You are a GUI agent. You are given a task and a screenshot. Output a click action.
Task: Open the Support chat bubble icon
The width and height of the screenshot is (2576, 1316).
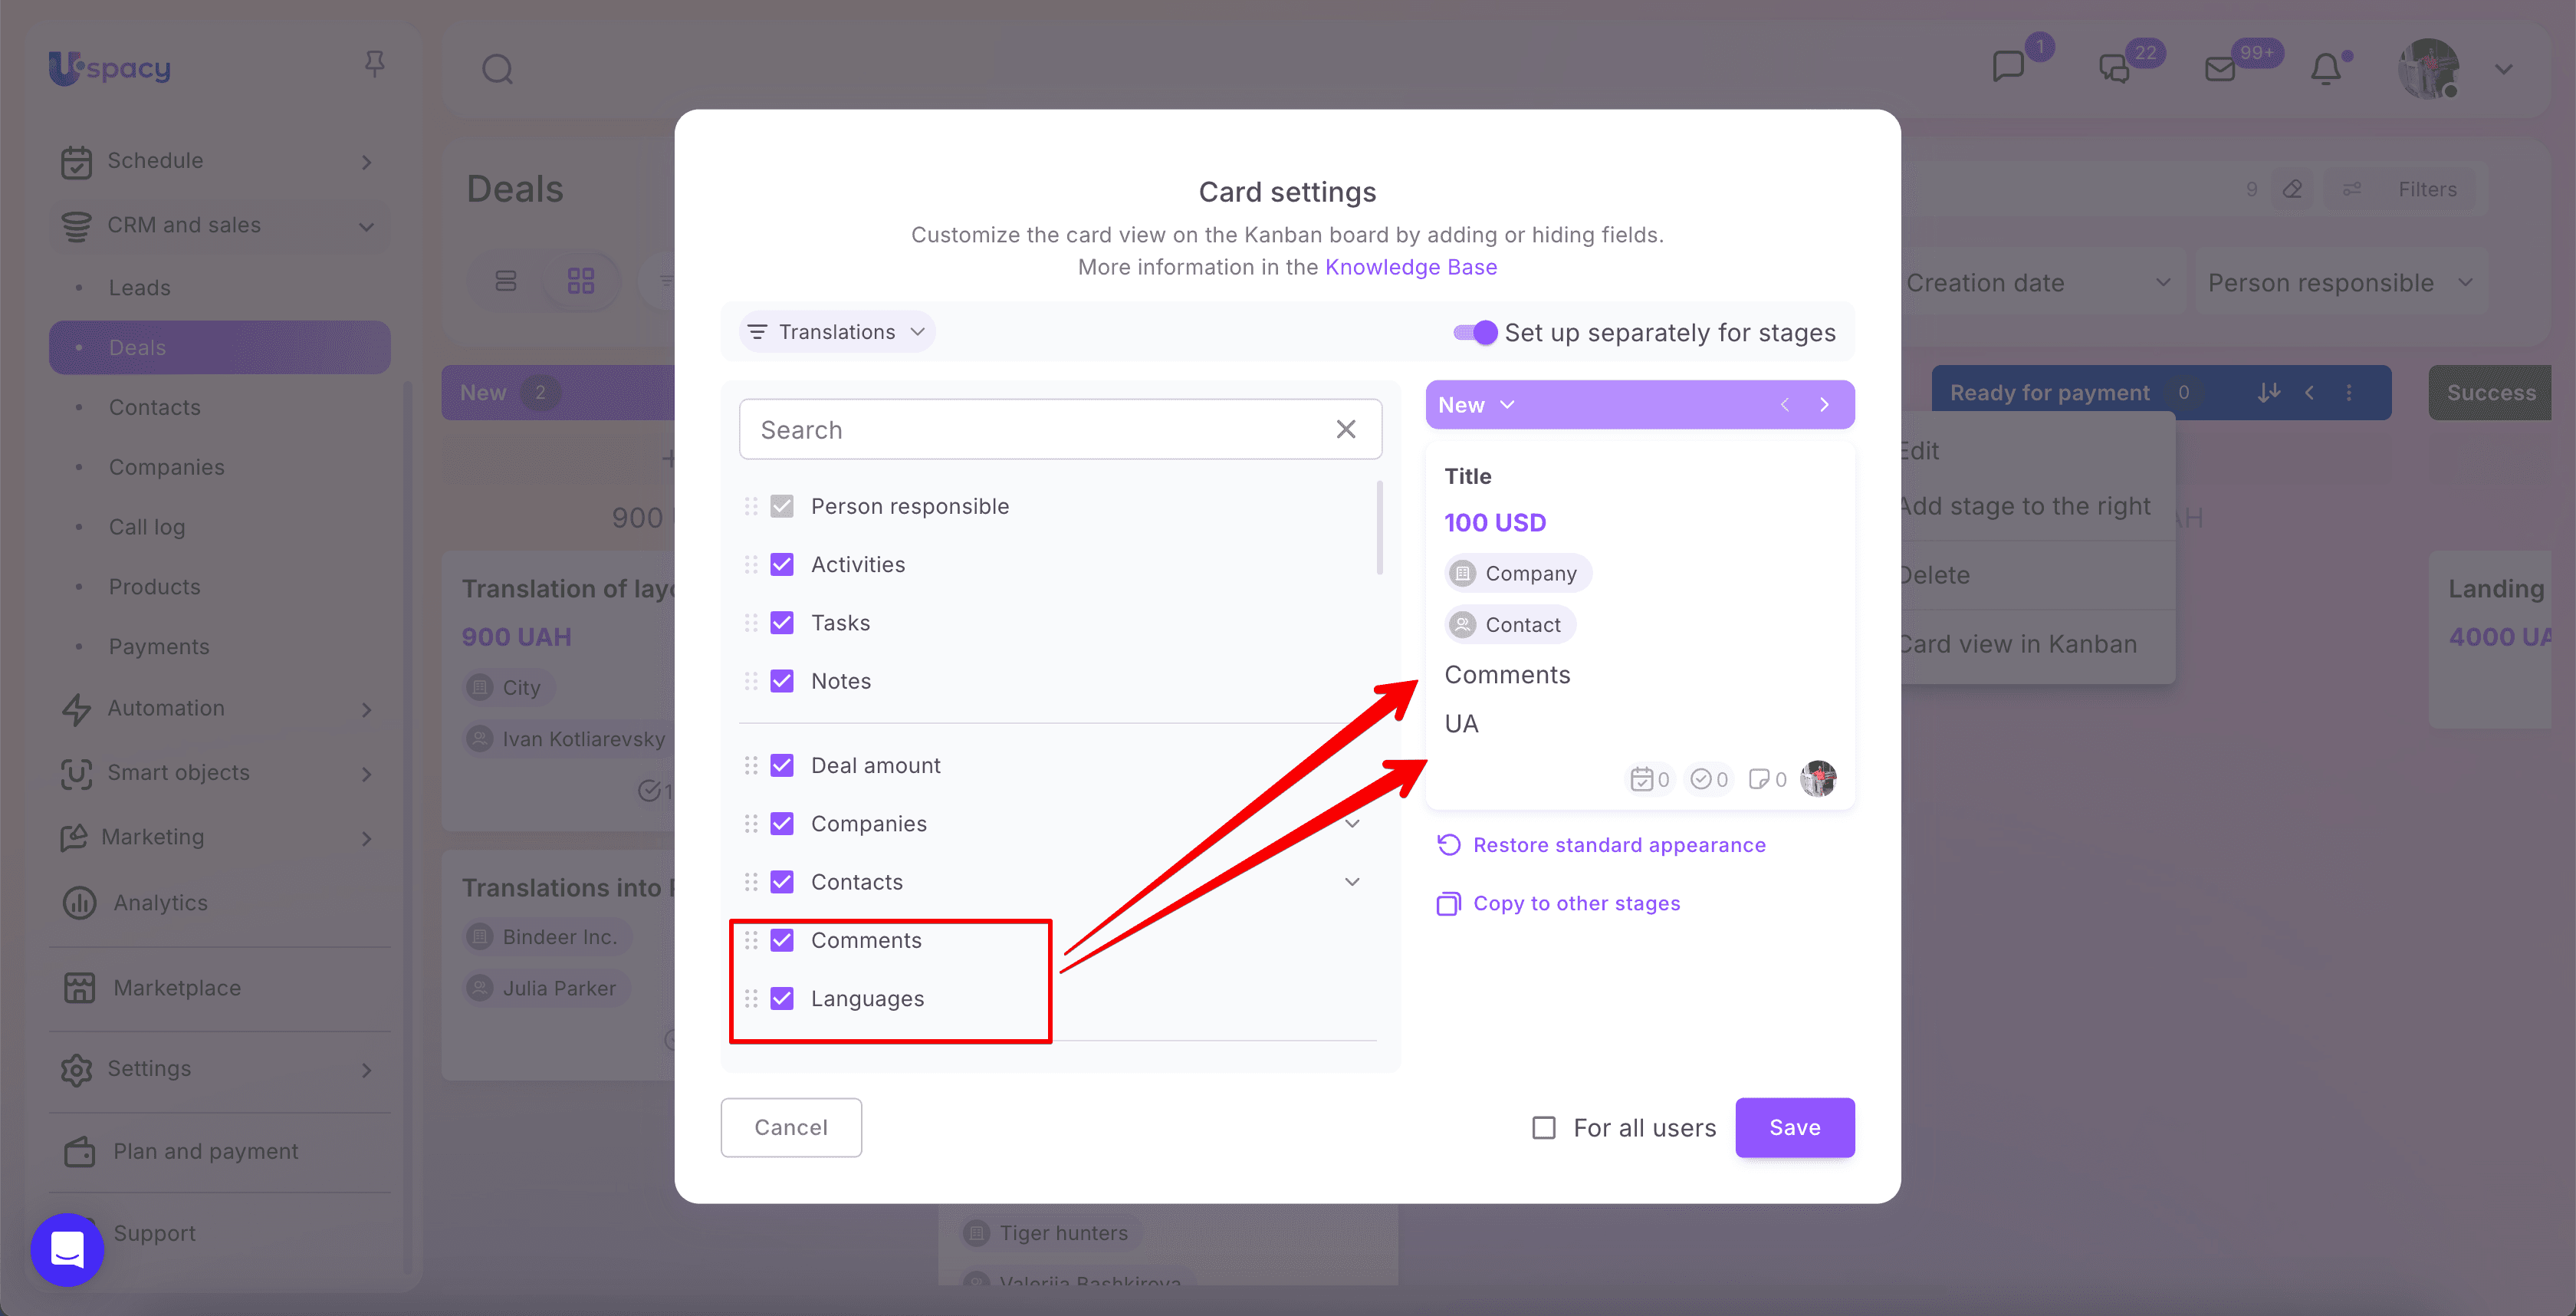67,1249
